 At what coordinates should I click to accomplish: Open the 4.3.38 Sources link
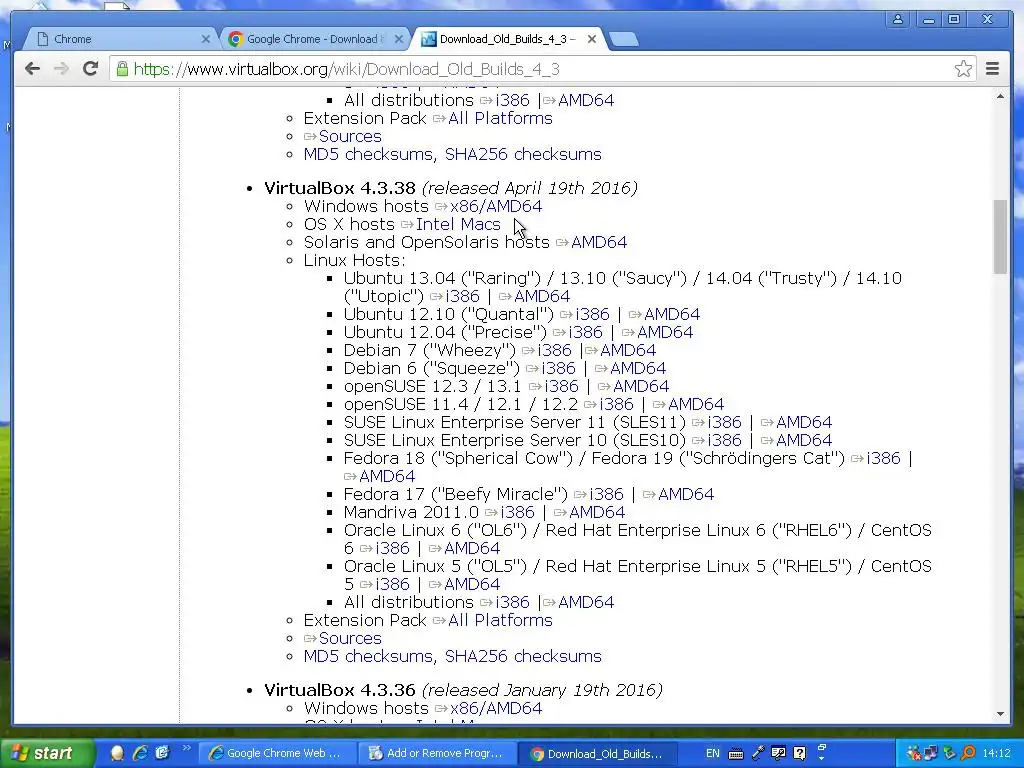click(x=350, y=639)
